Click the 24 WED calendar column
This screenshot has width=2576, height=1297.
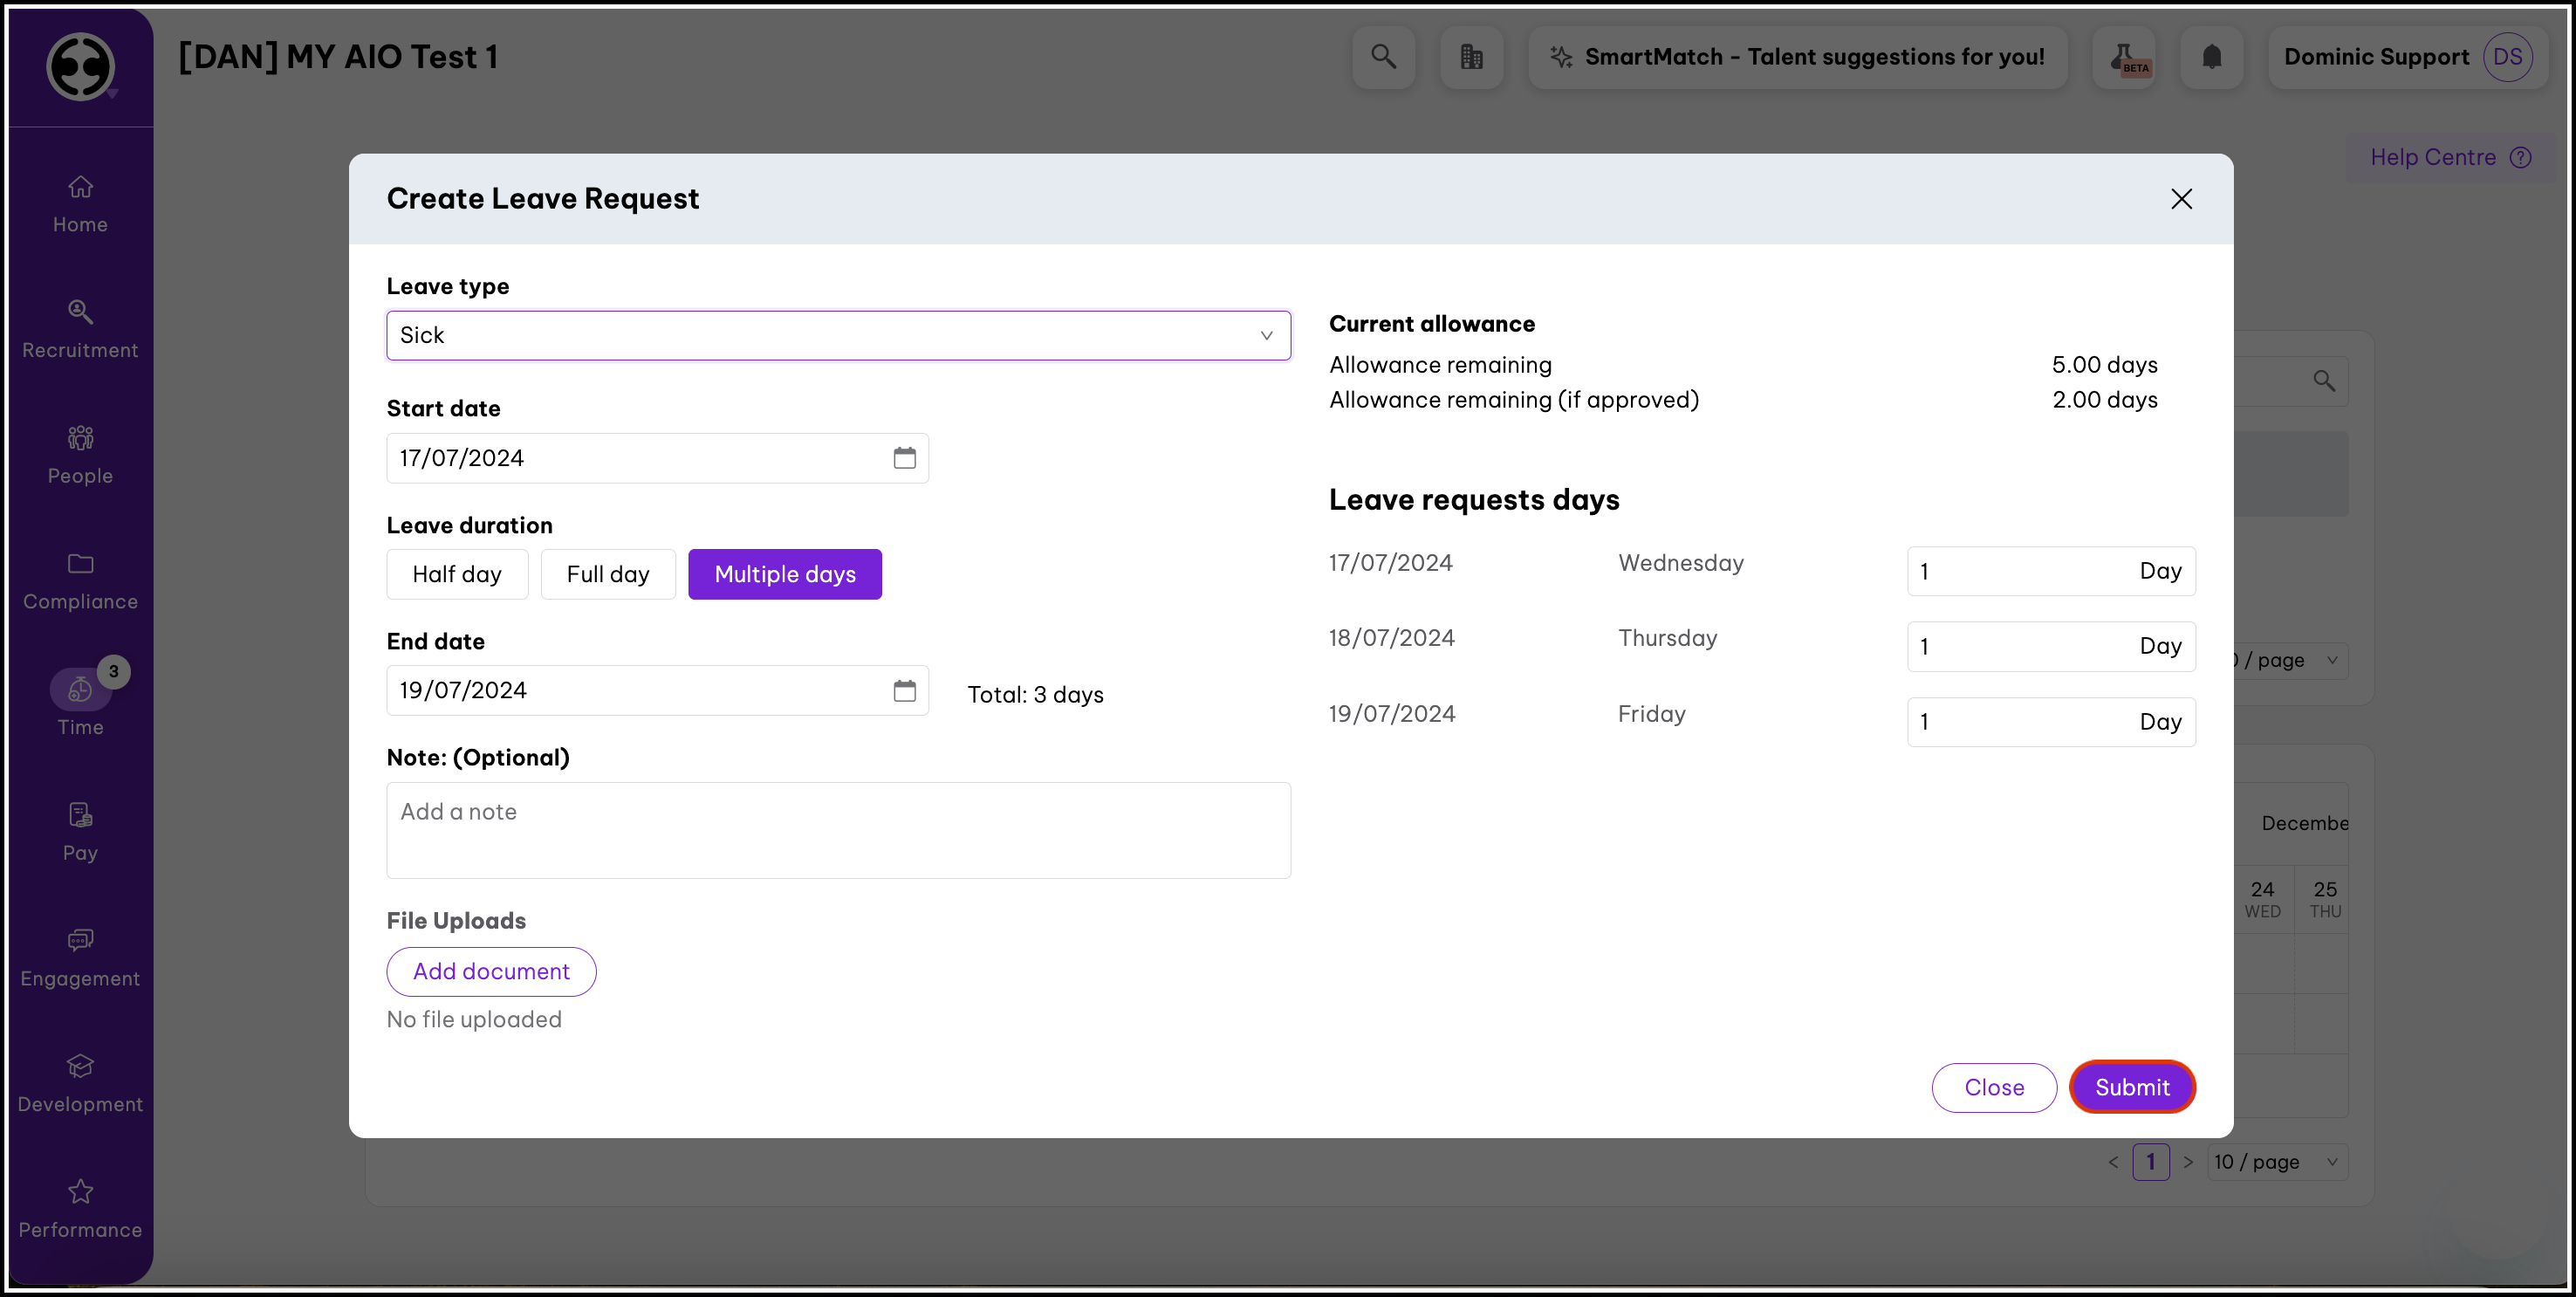point(2262,899)
